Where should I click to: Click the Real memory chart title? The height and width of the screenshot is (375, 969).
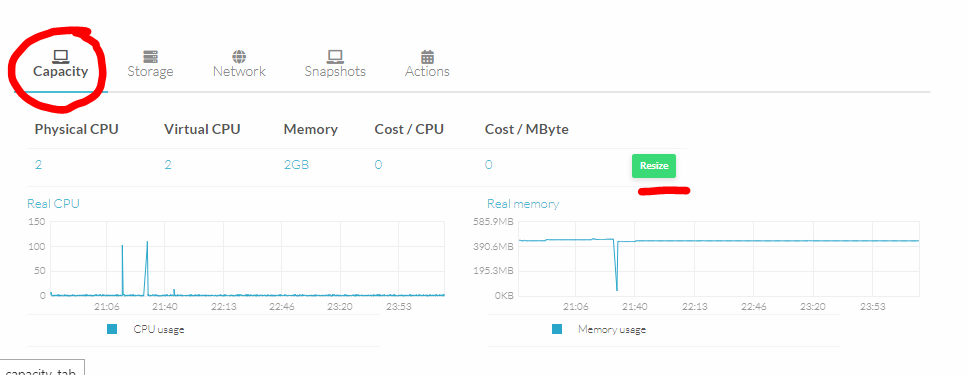523,203
